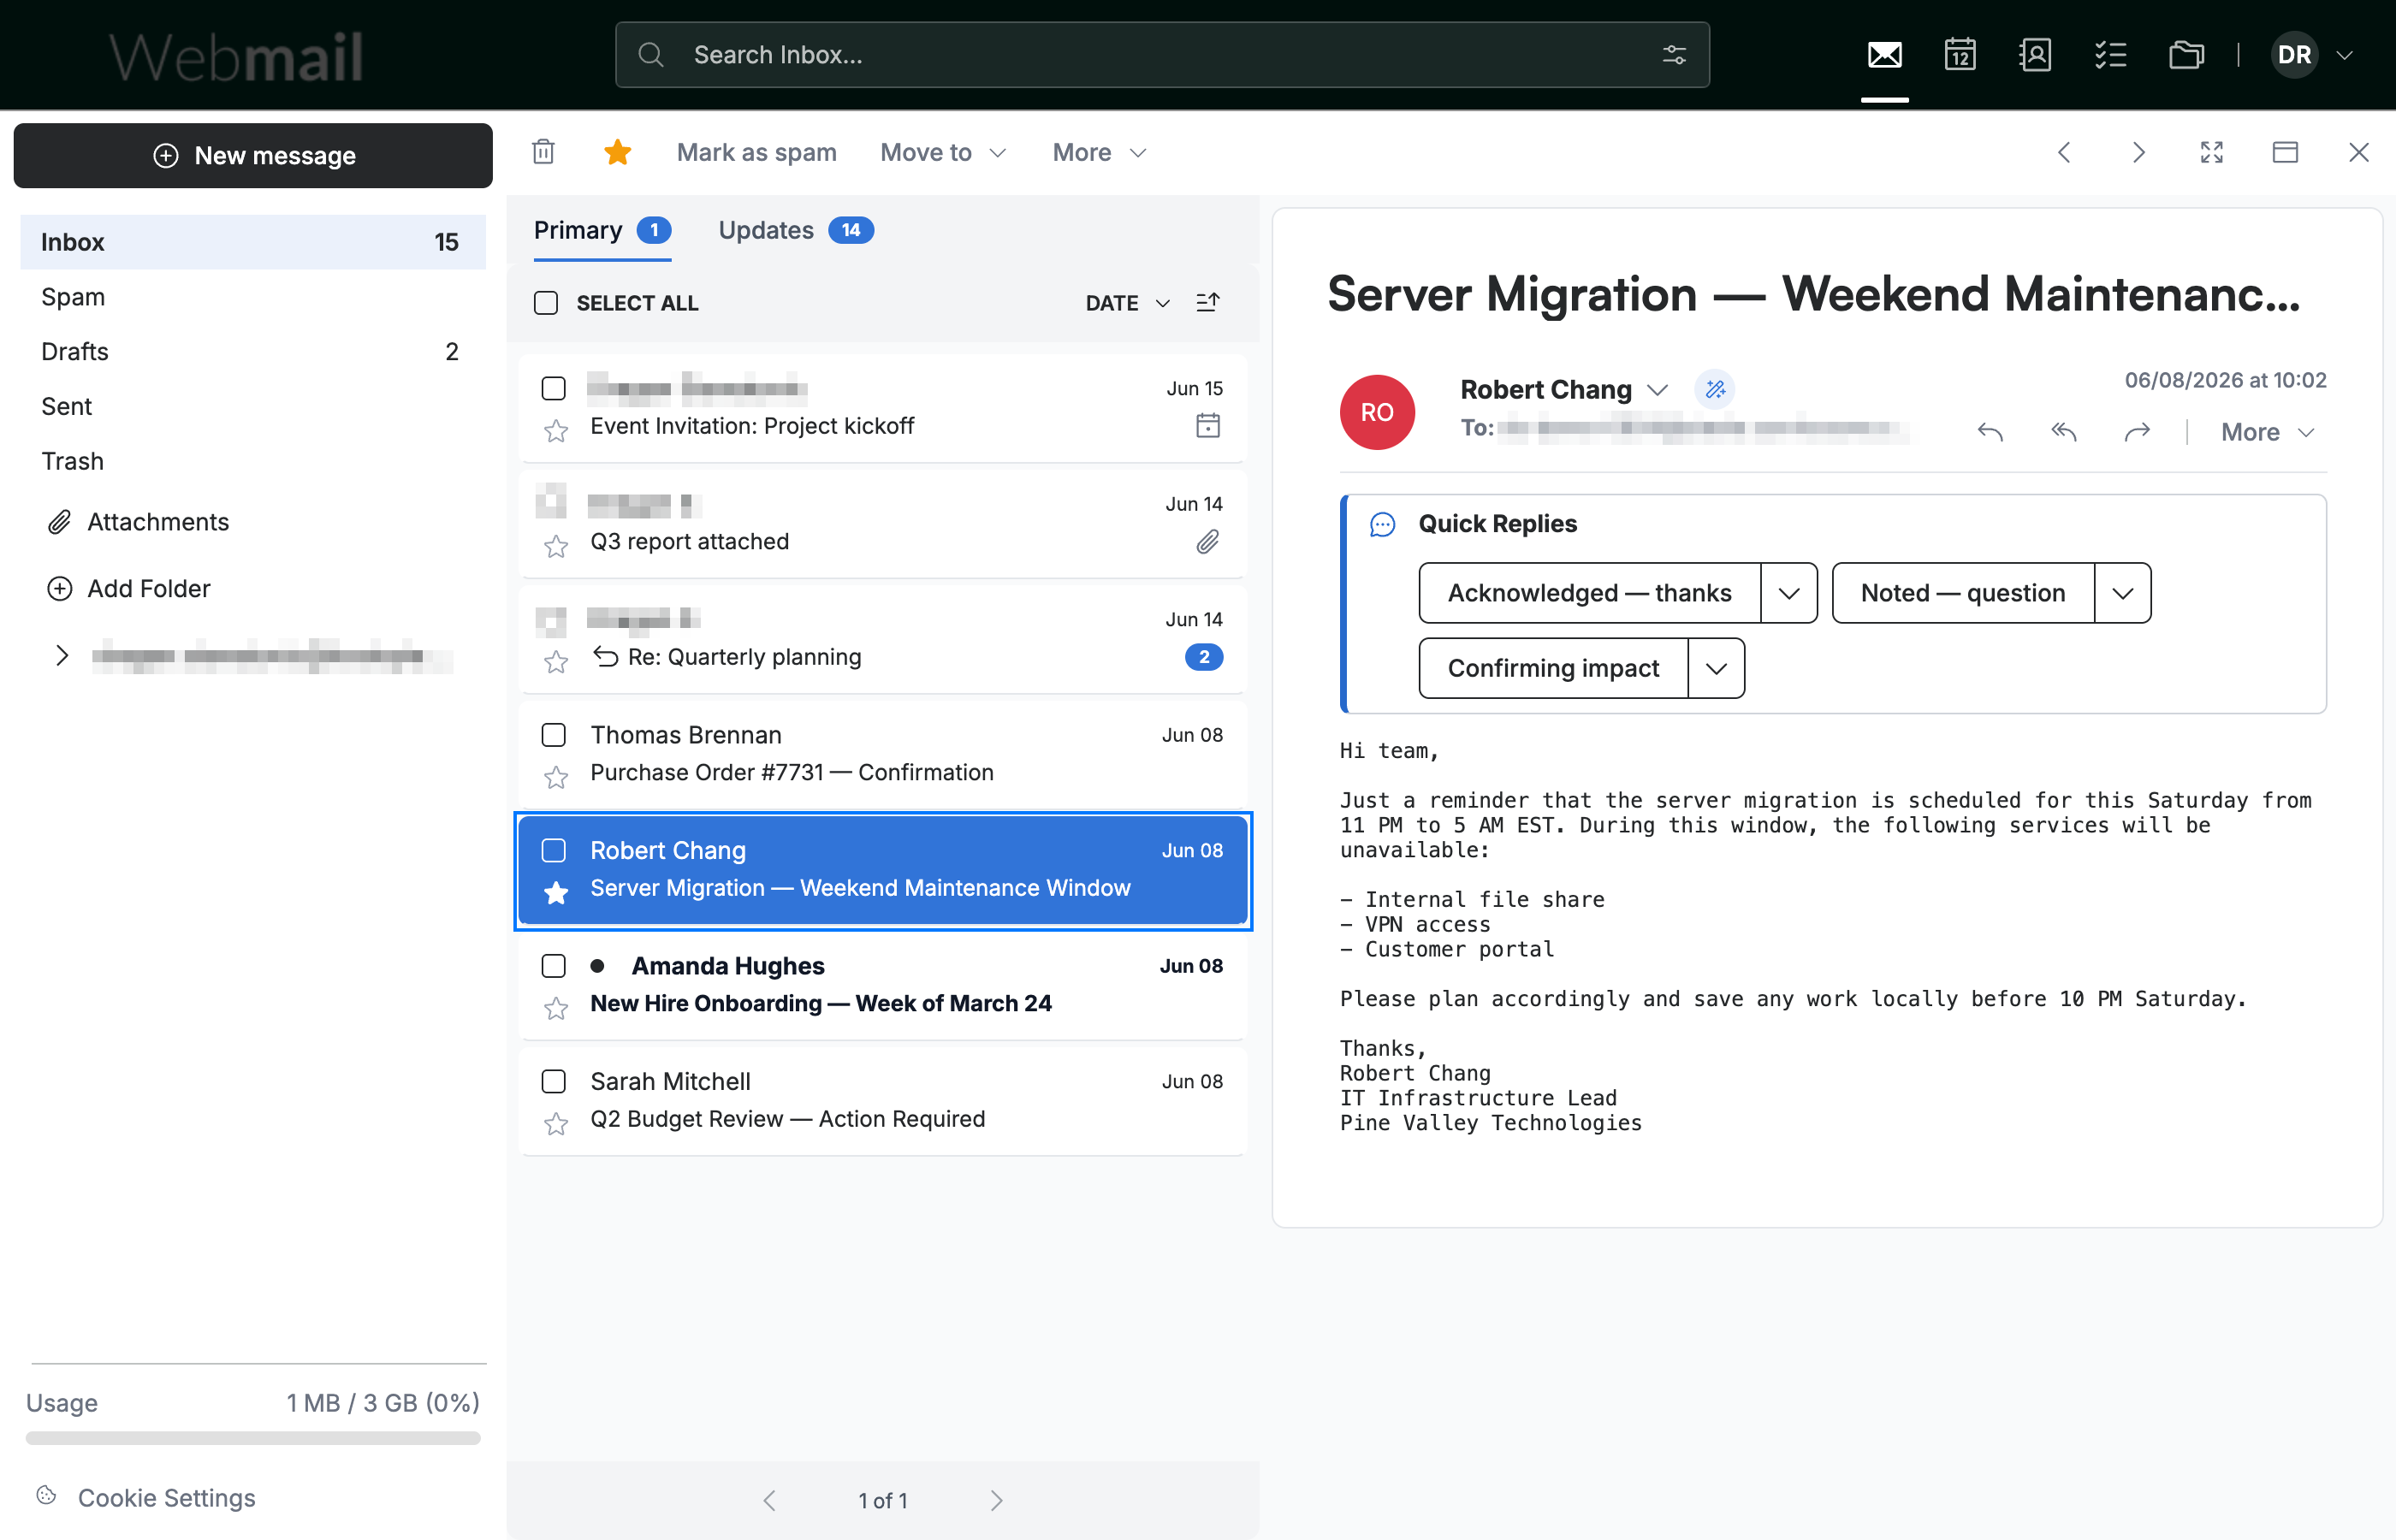Expand Acknowledged — thanks reply options arrow
2396x1540 pixels.
pyautogui.click(x=1789, y=593)
